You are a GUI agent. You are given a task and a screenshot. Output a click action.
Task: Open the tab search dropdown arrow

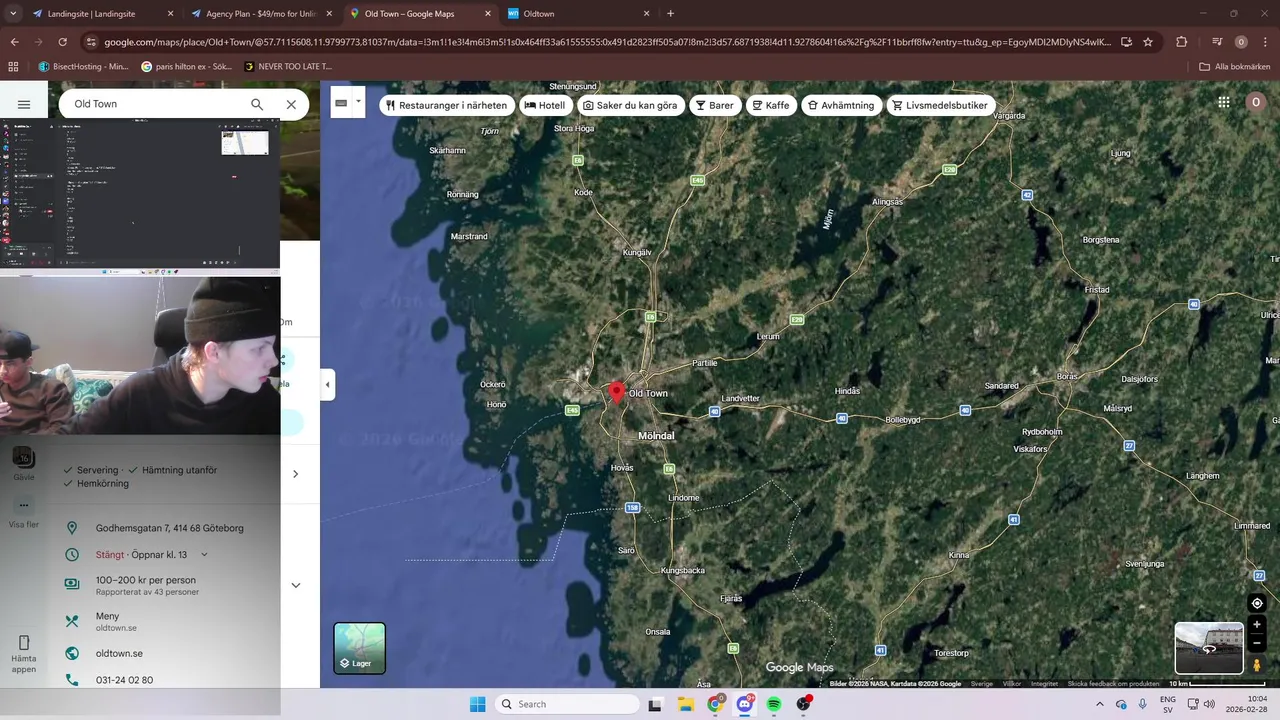[13, 14]
